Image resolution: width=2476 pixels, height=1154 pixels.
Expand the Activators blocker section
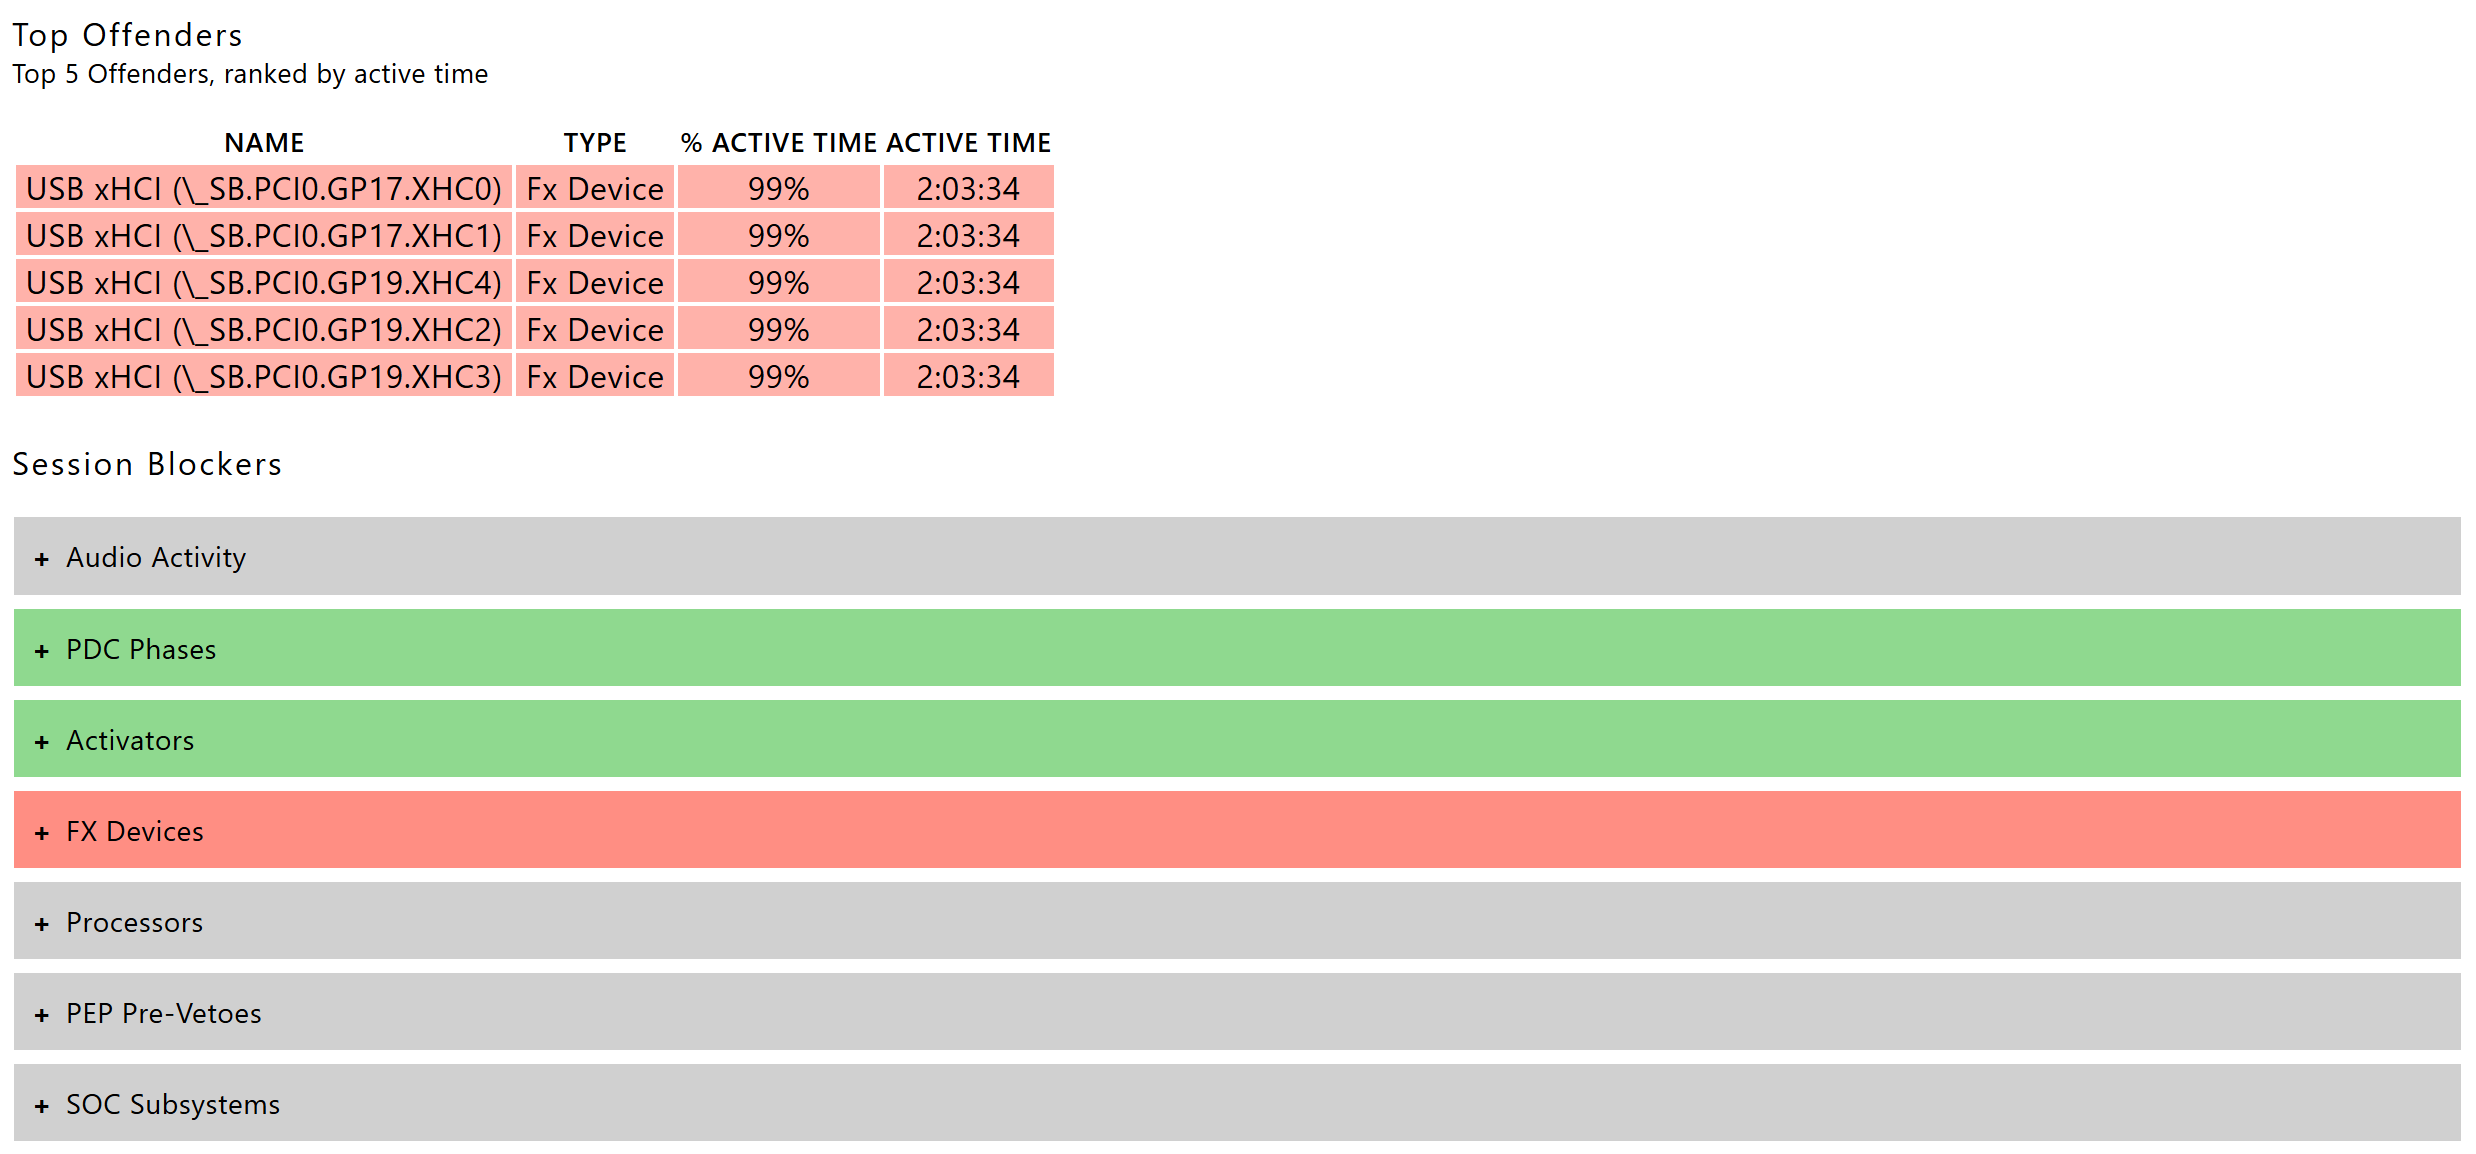[x=130, y=740]
